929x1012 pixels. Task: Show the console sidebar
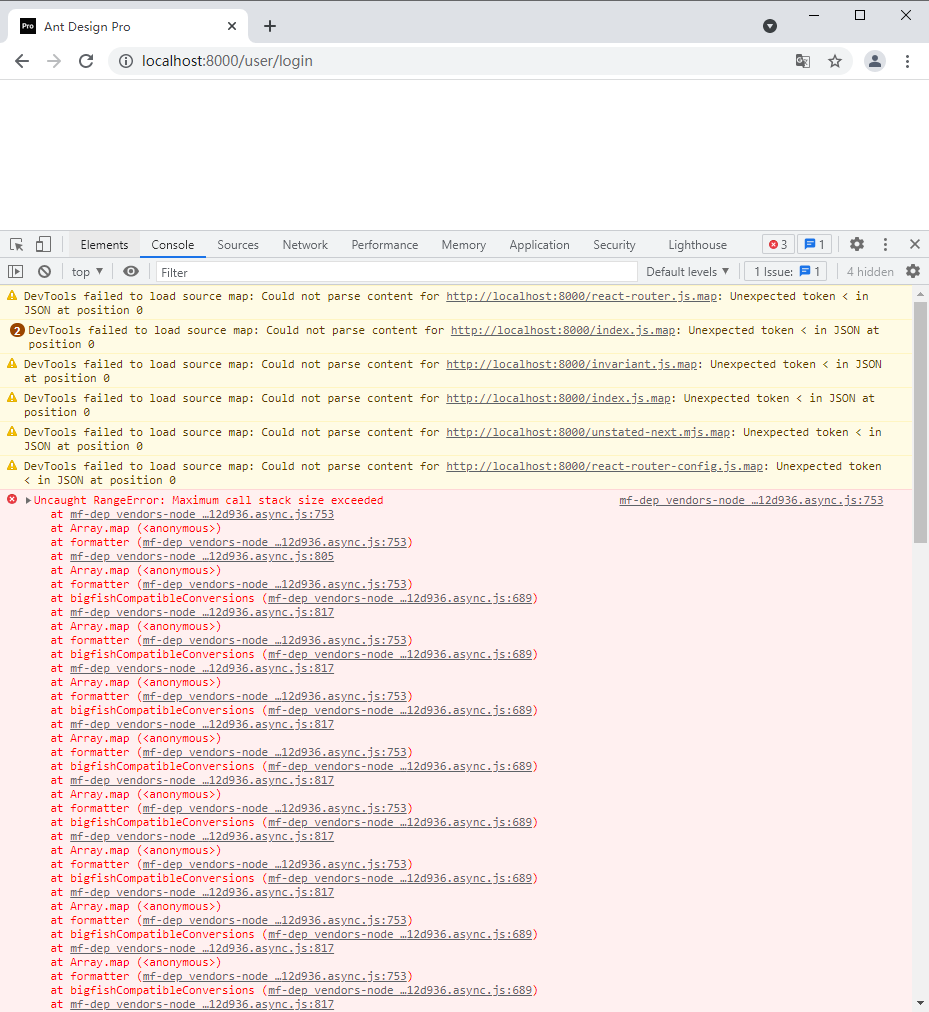point(16,271)
